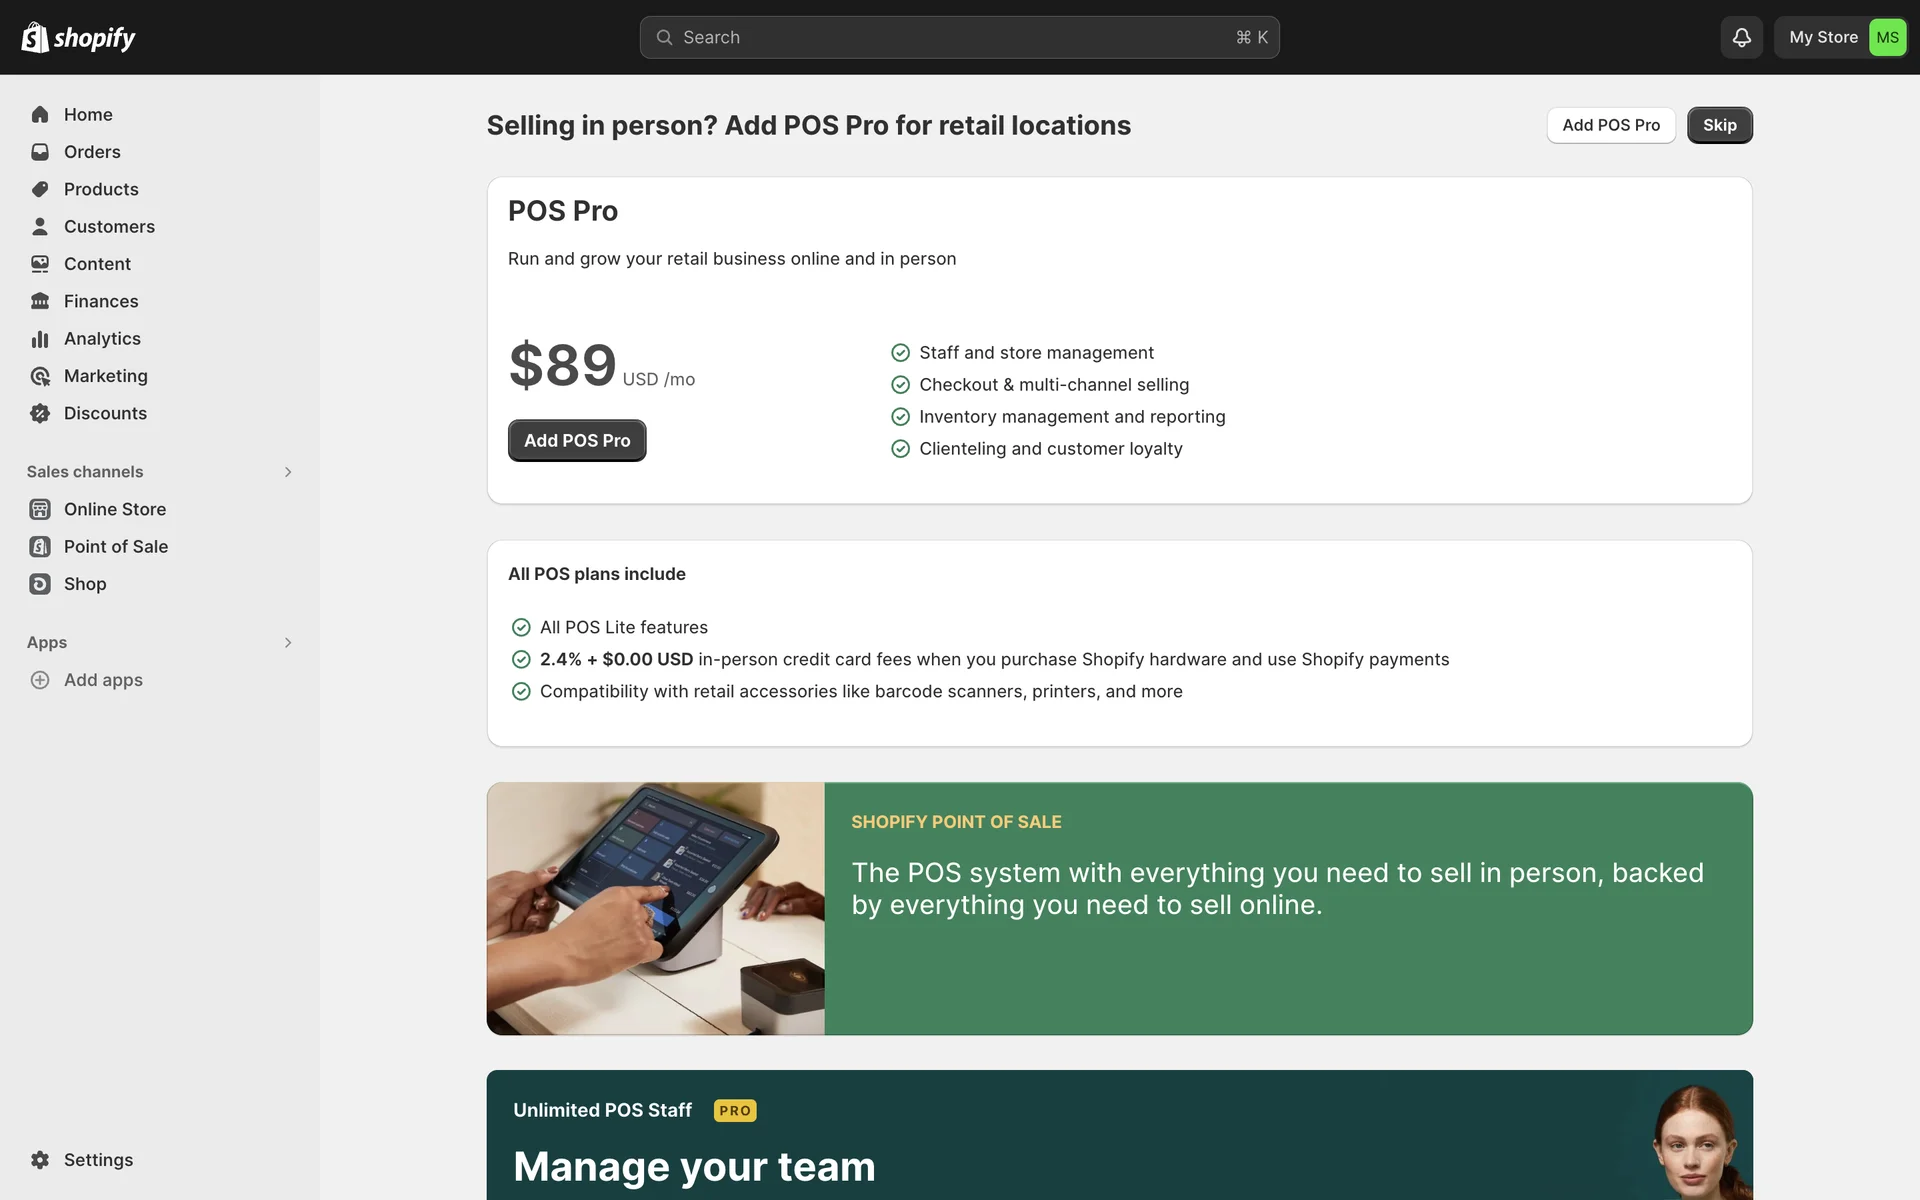Click the Discounts badge icon

click(x=40, y=413)
